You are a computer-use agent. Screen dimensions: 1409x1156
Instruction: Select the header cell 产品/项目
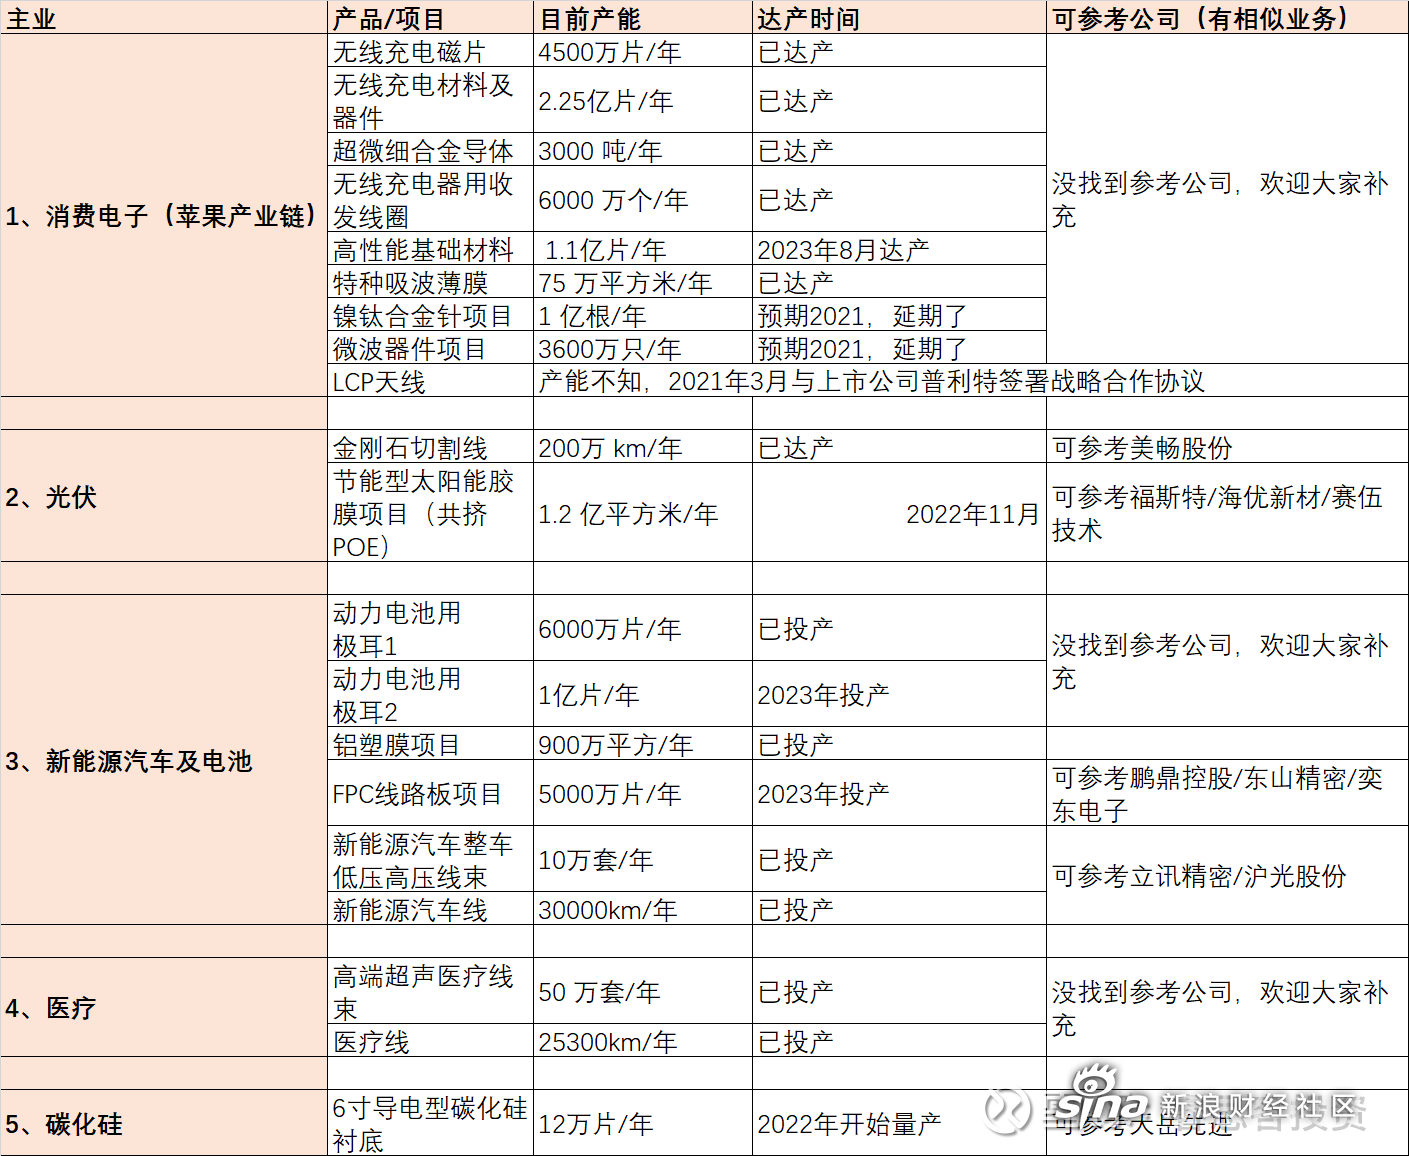[430, 18]
